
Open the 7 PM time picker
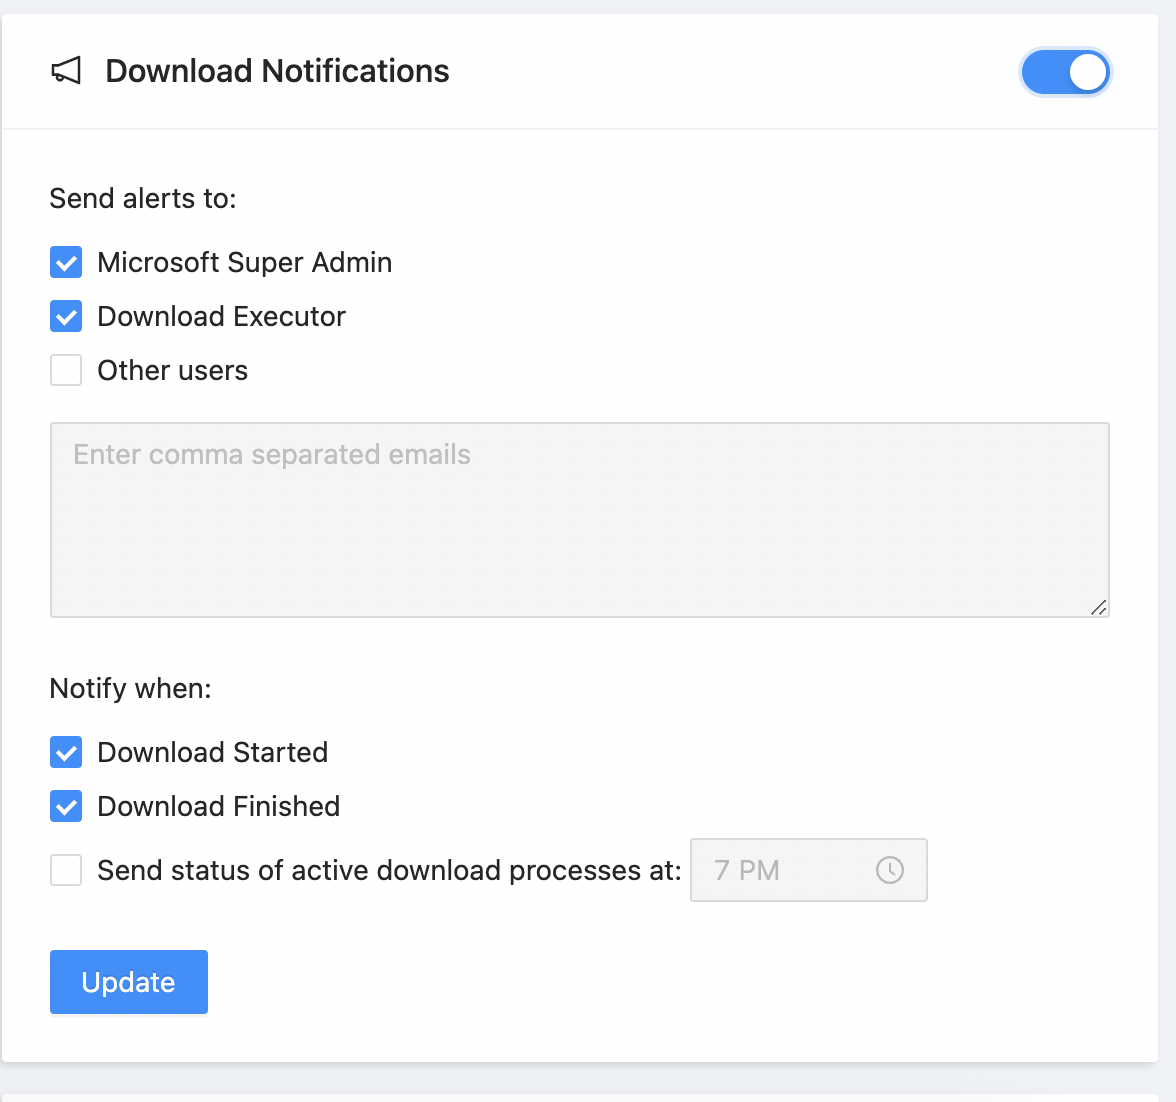point(790,870)
